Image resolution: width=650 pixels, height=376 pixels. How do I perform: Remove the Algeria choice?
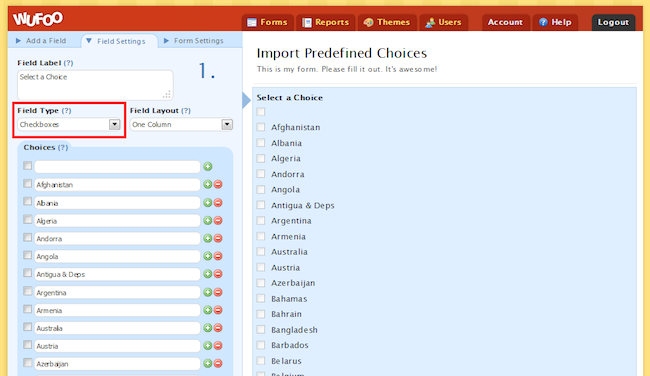click(218, 221)
